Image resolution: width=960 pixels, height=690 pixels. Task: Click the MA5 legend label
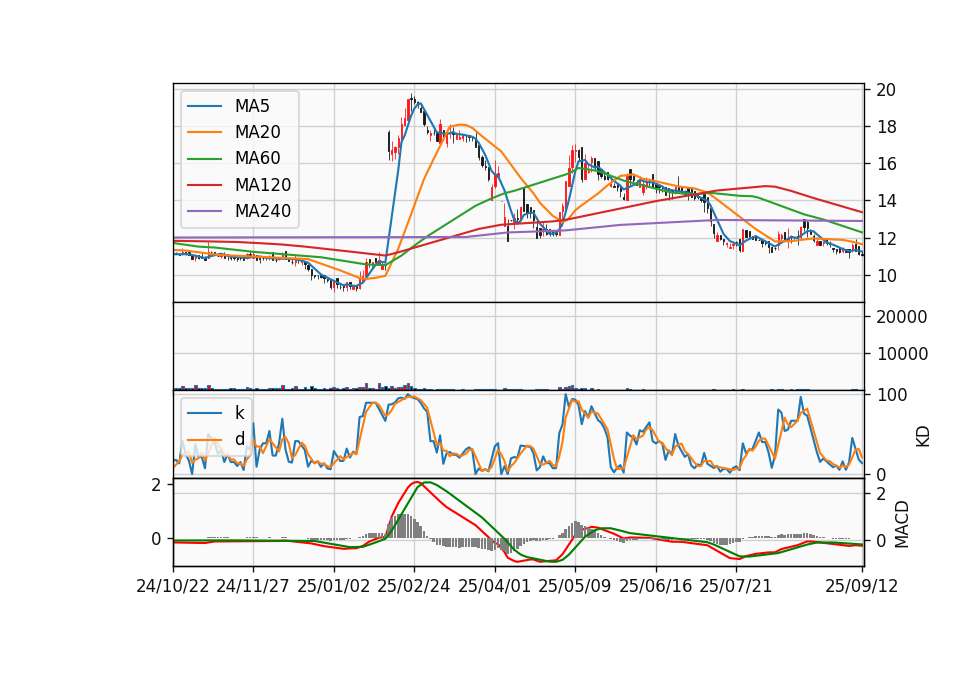[252, 106]
